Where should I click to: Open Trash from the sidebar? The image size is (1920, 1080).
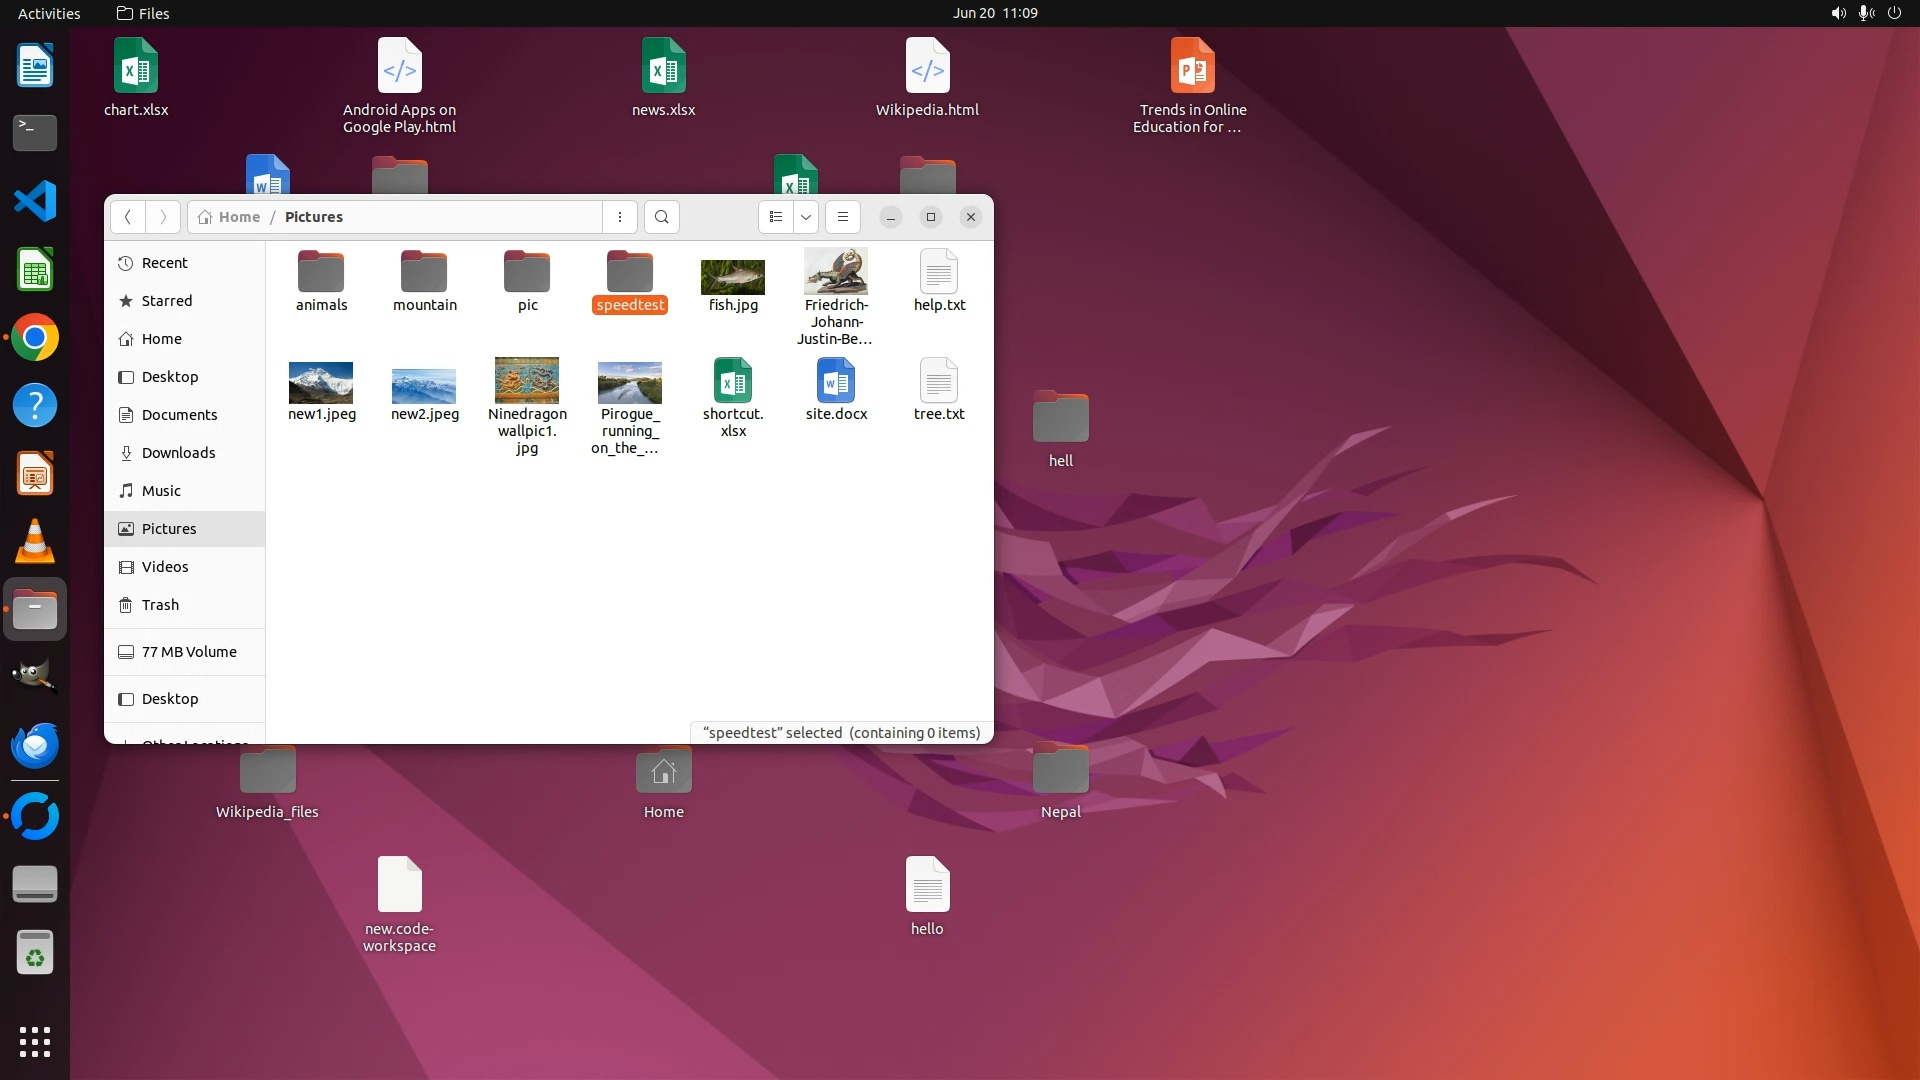coord(160,605)
